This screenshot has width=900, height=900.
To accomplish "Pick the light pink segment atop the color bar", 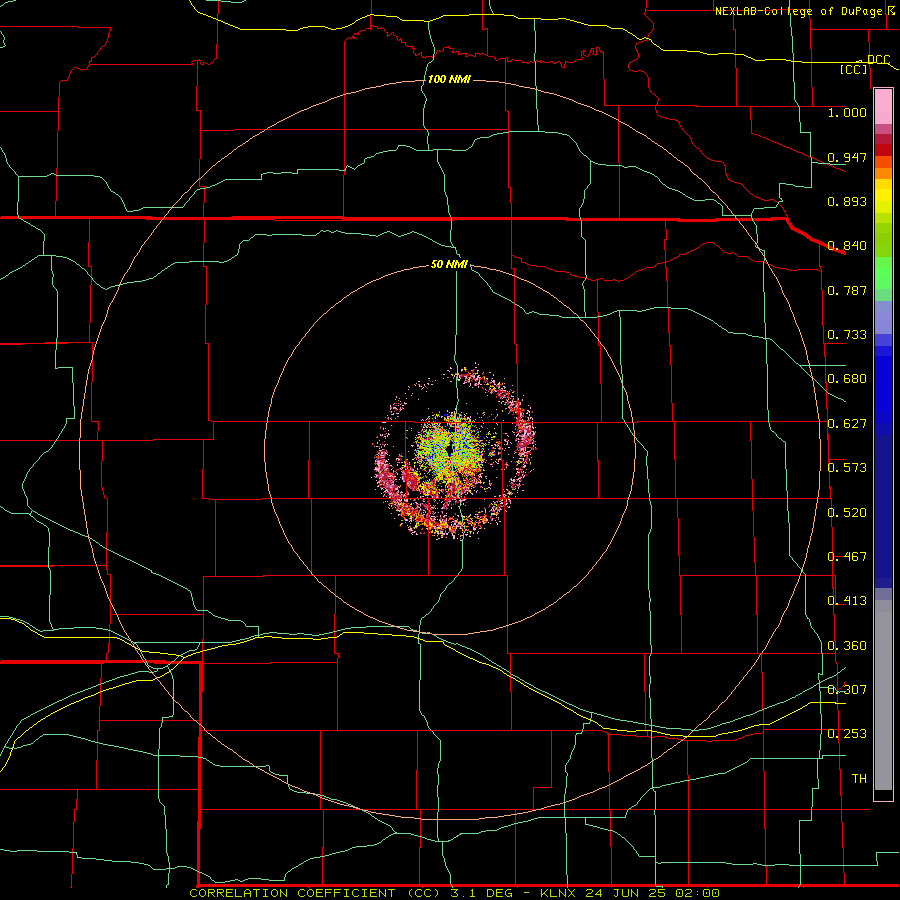I will pos(883,107).
